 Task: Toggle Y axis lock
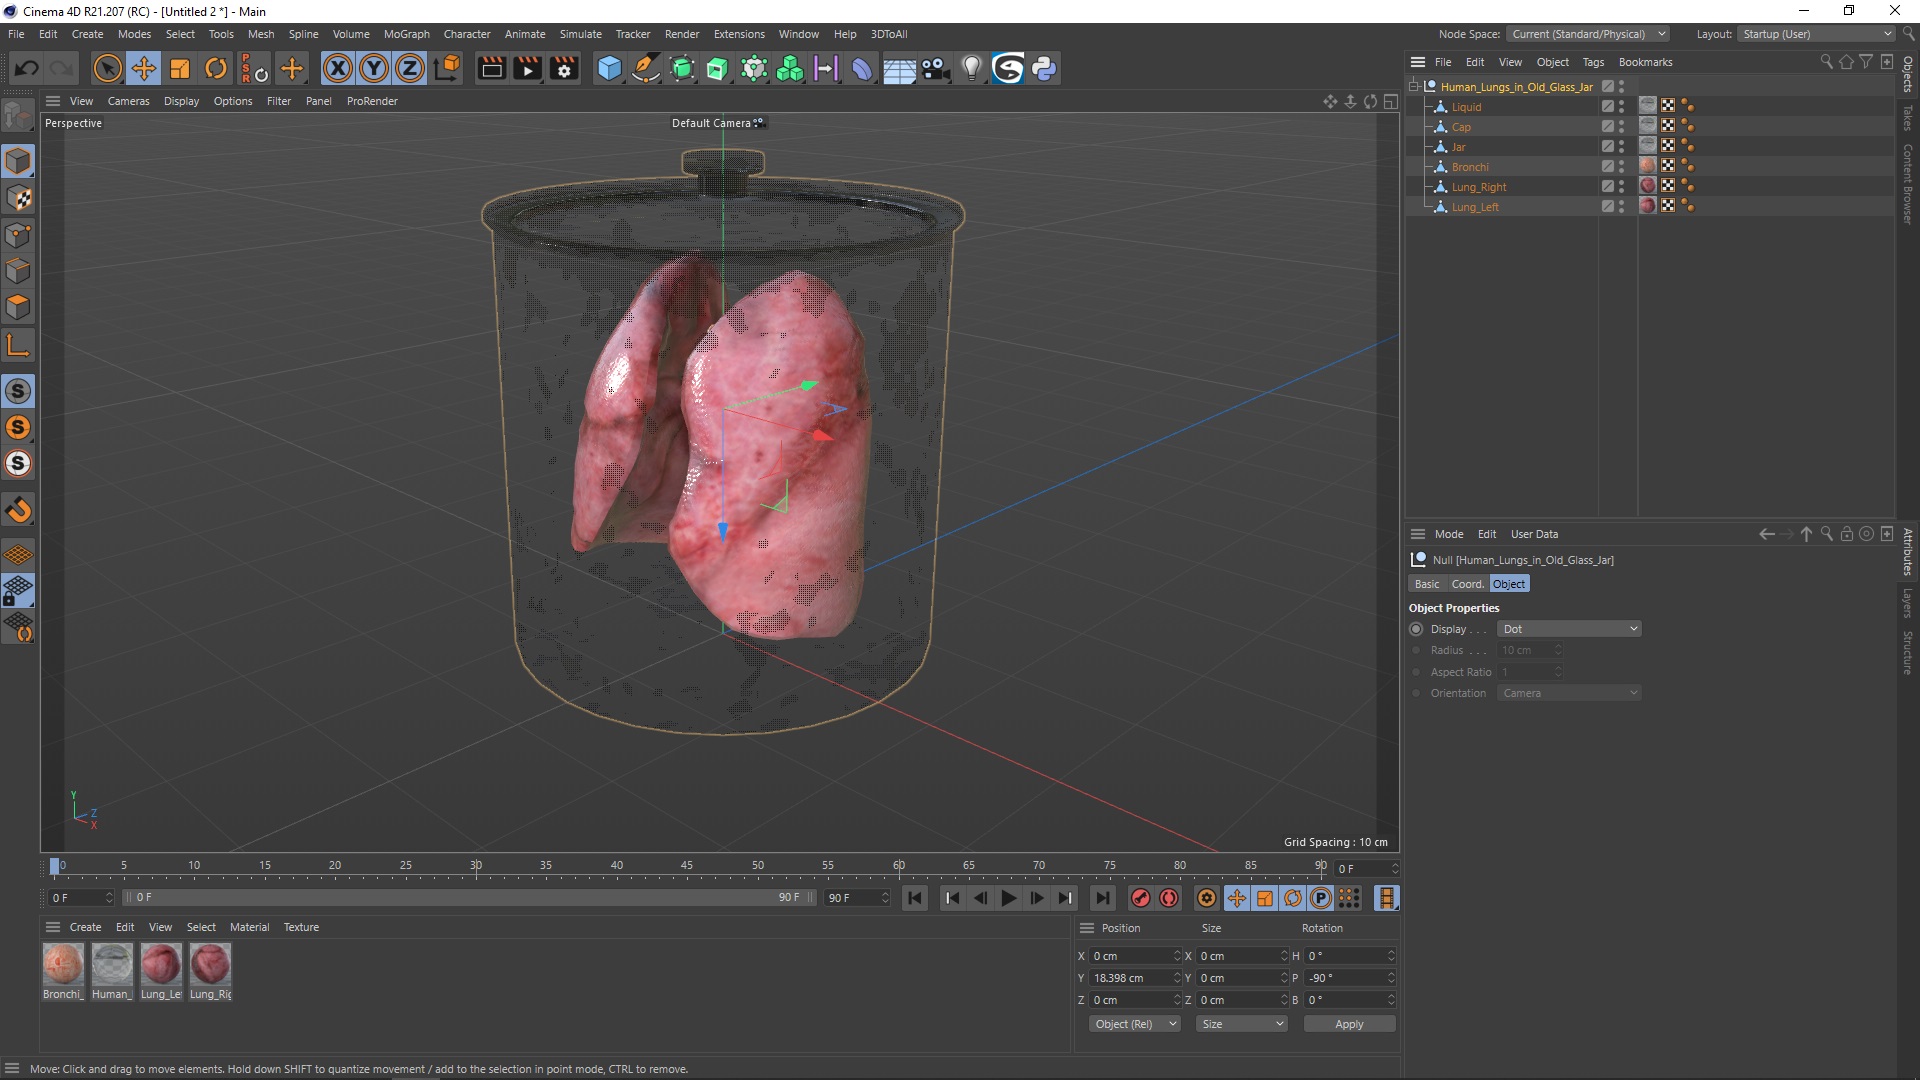click(374, 68)
